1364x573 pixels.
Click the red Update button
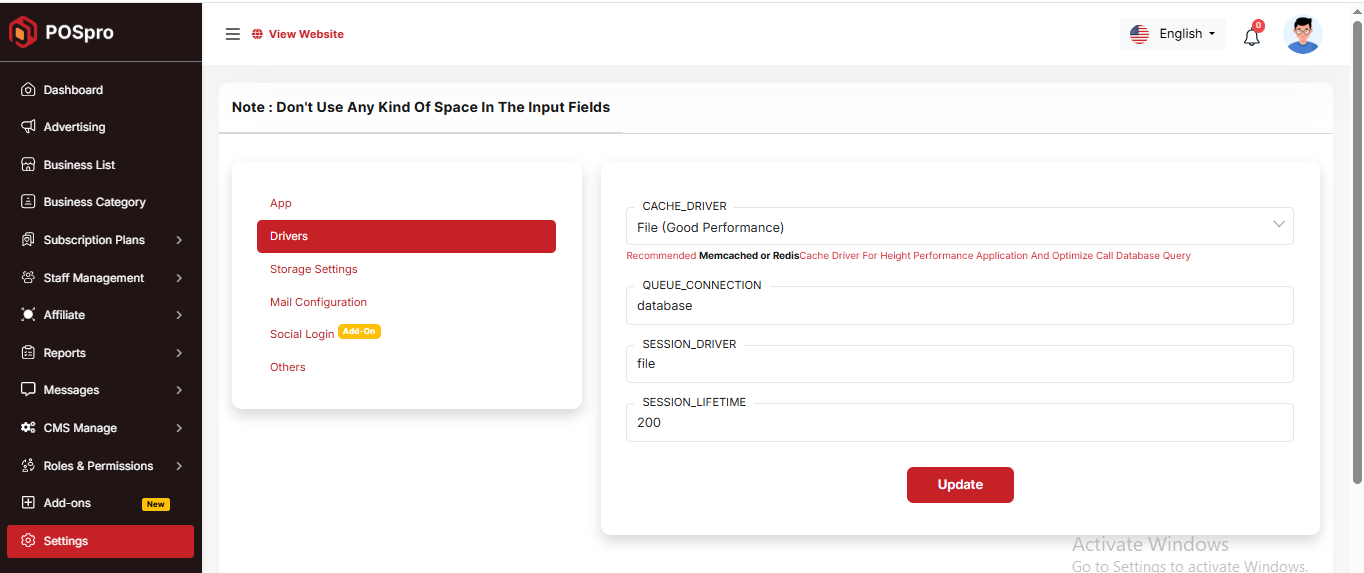960,485
